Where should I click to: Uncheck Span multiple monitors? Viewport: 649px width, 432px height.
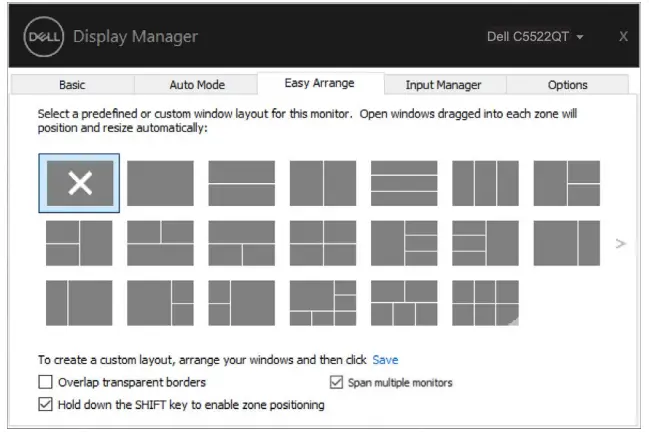click(x=336, y=382)
